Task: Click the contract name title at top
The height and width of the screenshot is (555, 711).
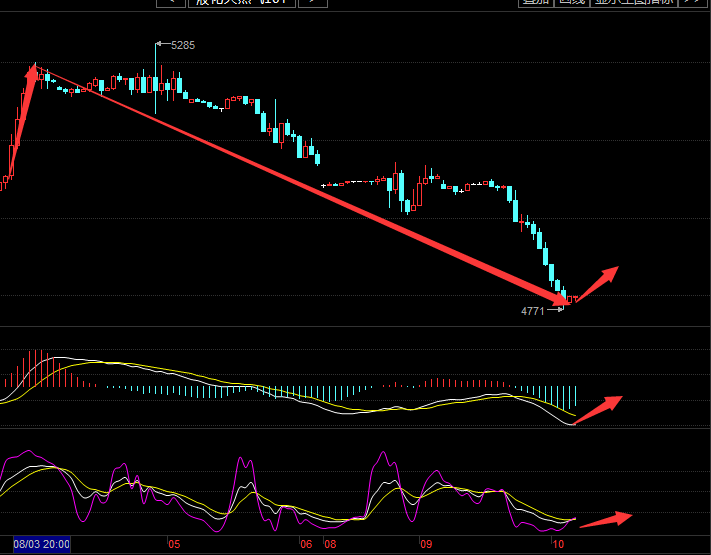Action: (x=242, y=3)
